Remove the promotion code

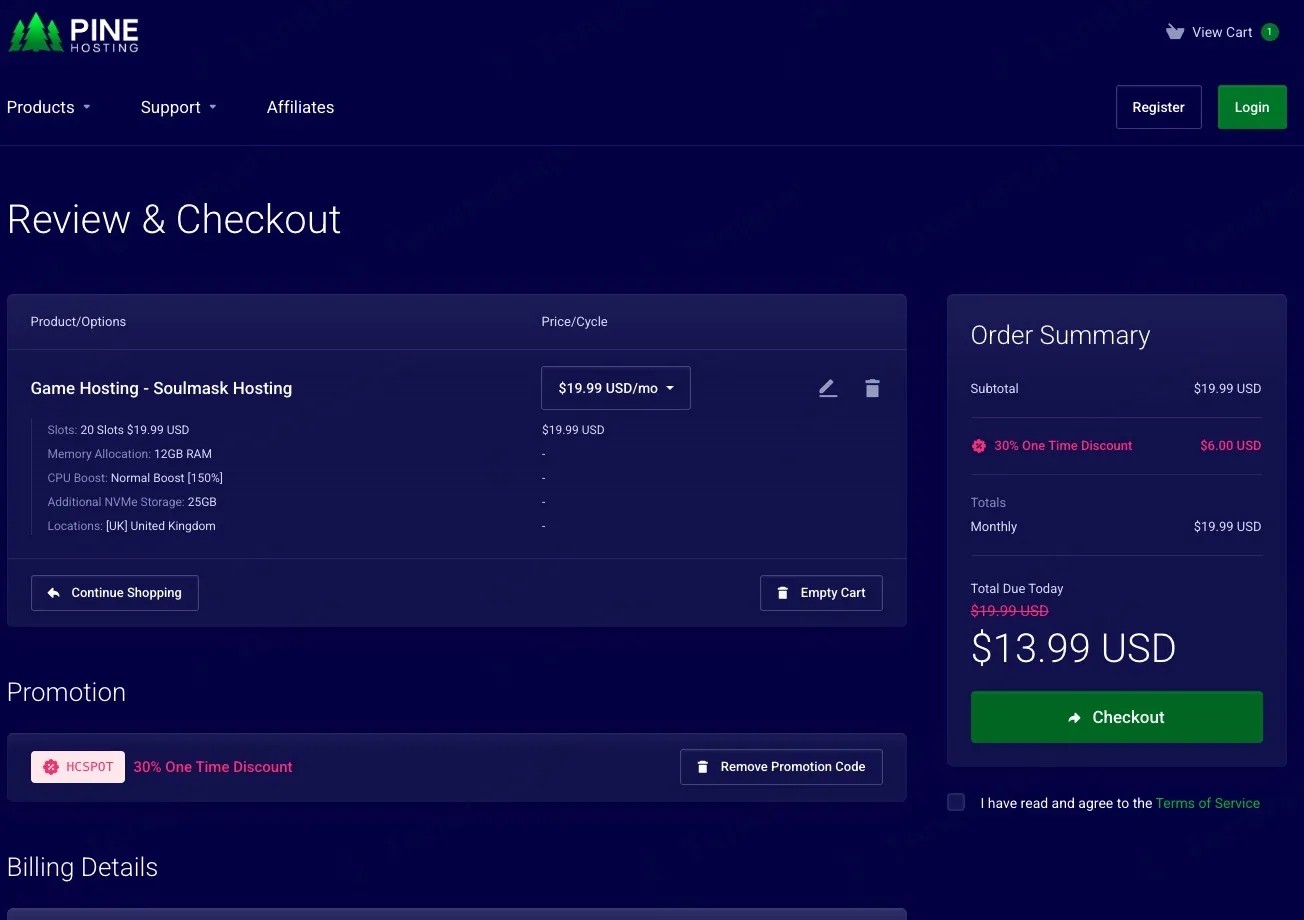[x=781, y=767]
